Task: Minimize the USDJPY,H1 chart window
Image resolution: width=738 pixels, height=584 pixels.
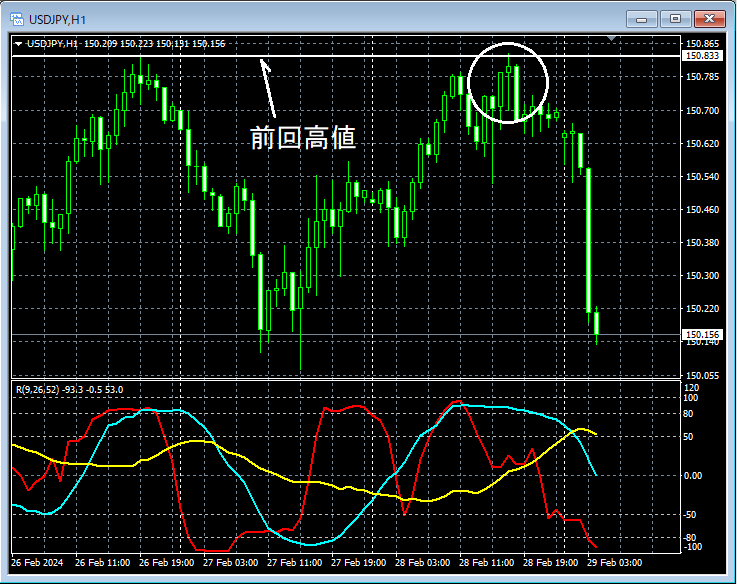Action: point(642,19)
